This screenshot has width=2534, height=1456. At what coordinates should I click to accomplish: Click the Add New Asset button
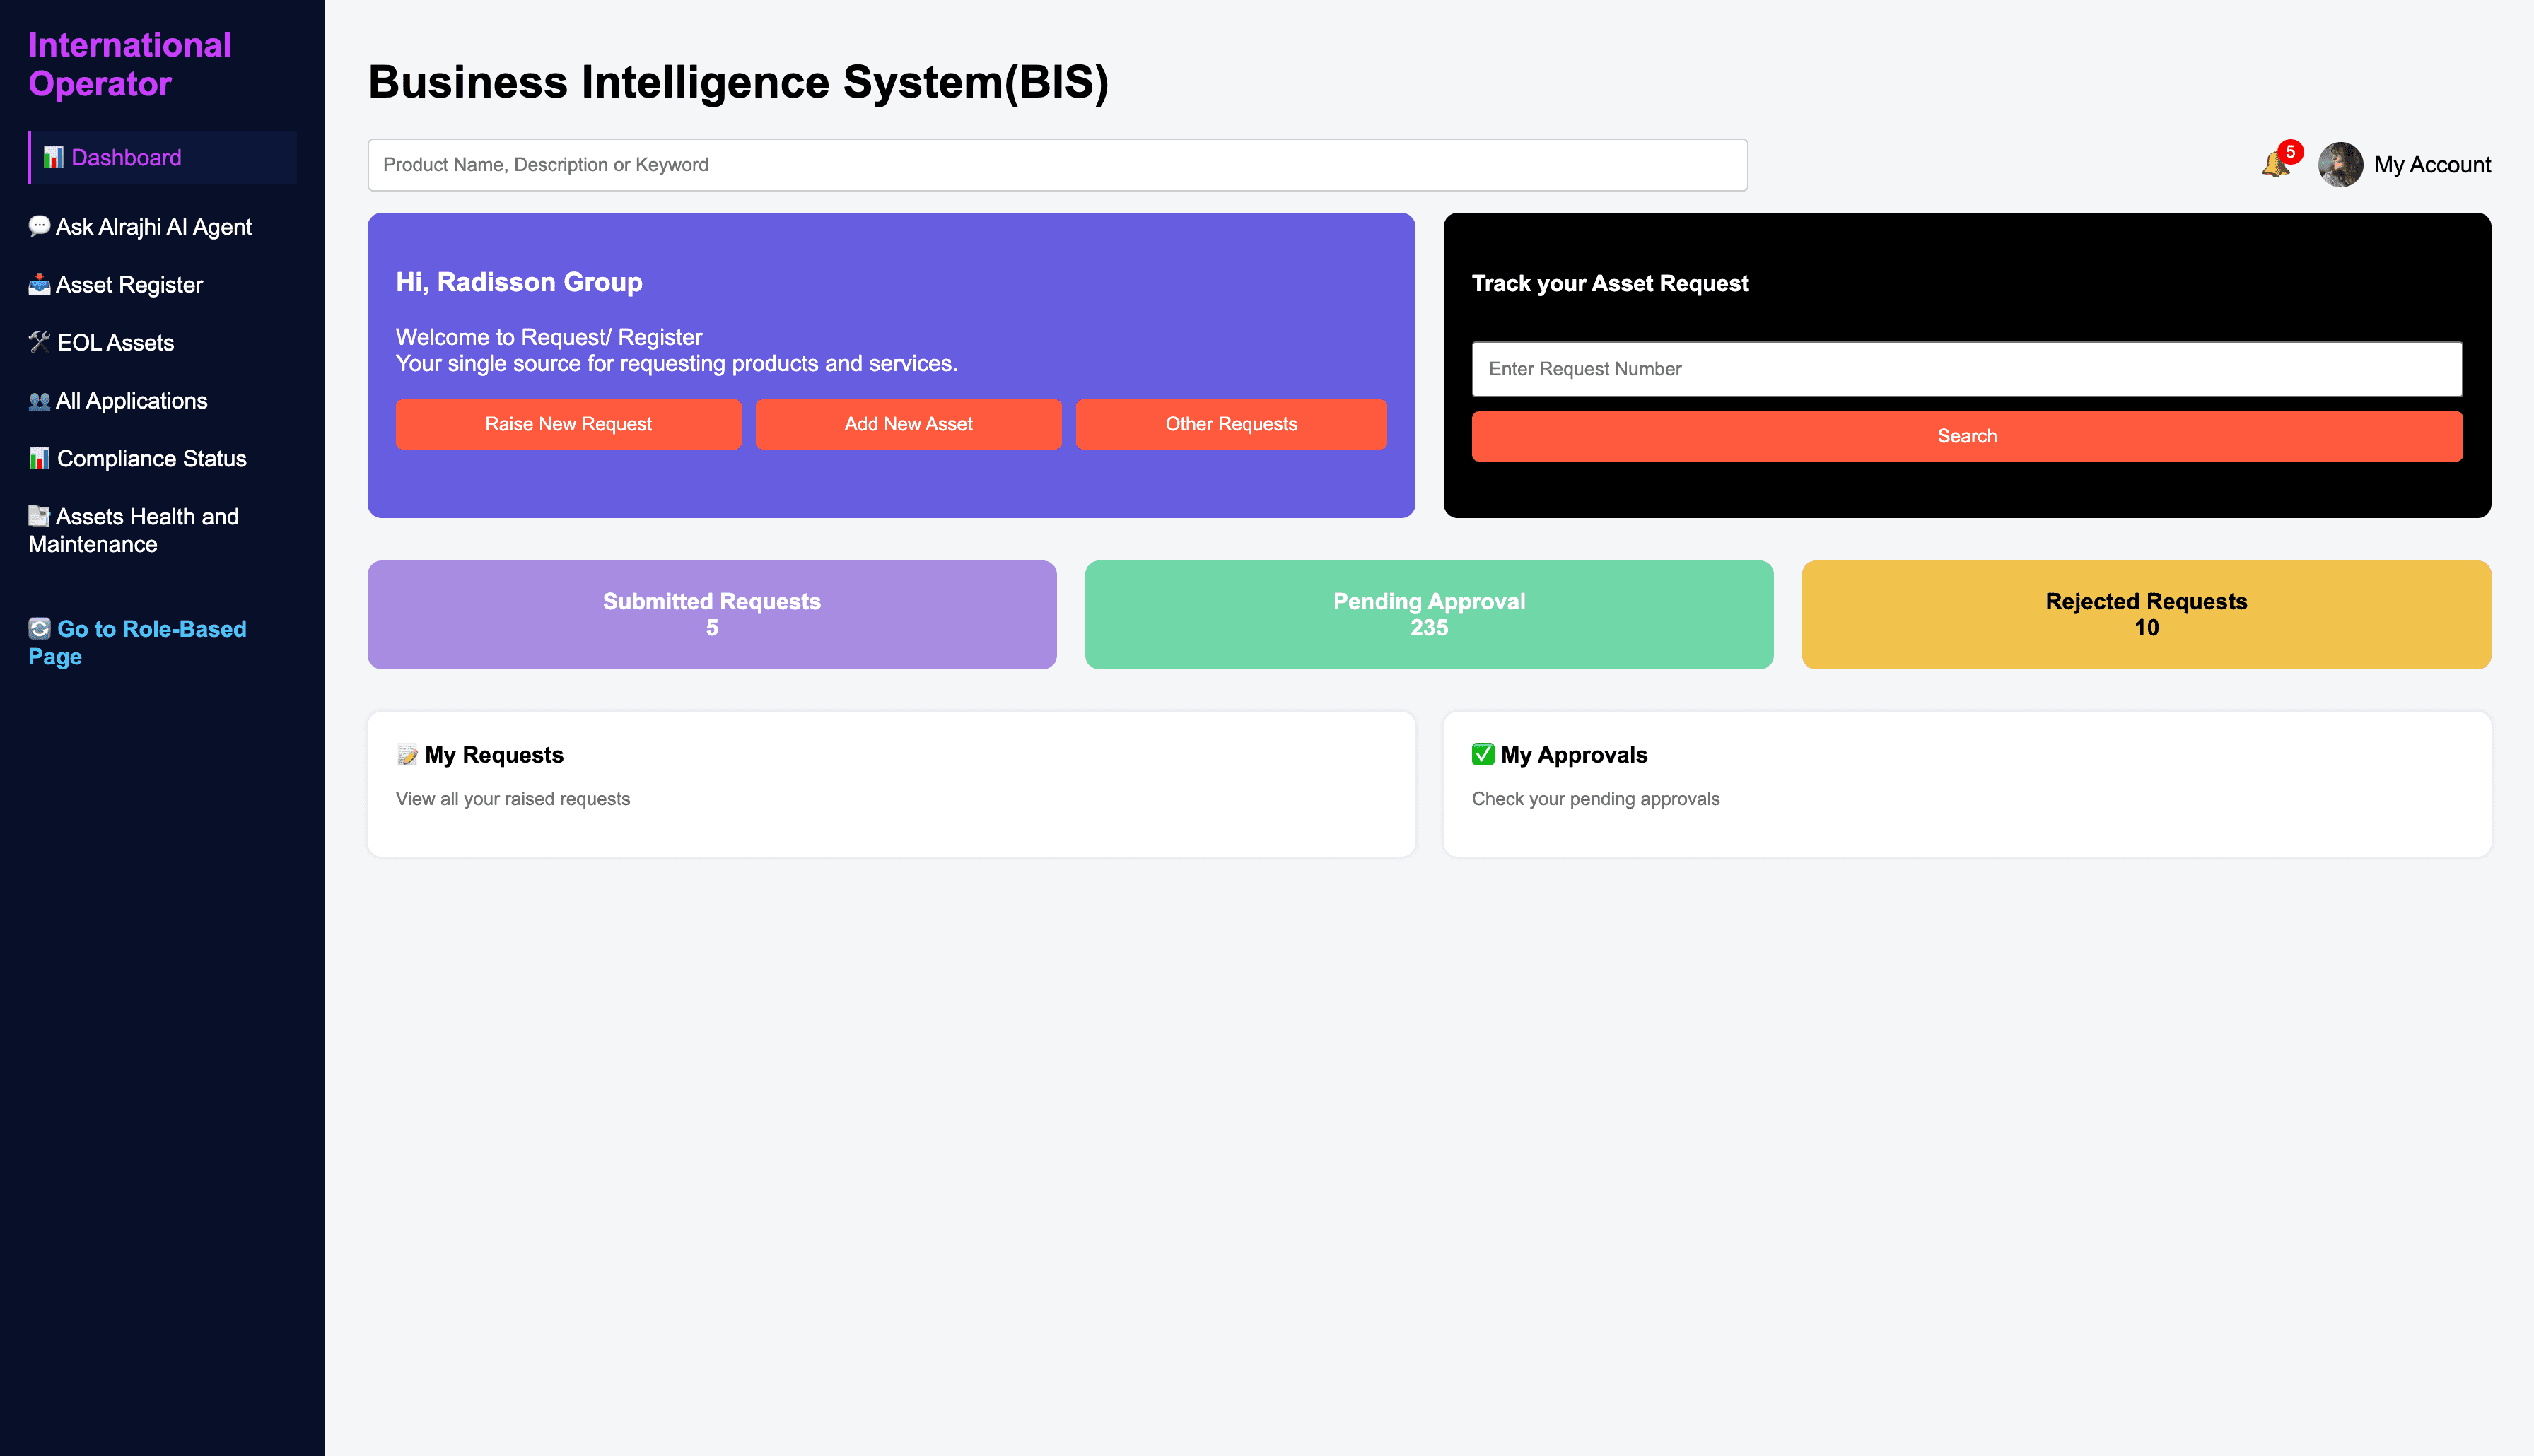tap(908, 424)
